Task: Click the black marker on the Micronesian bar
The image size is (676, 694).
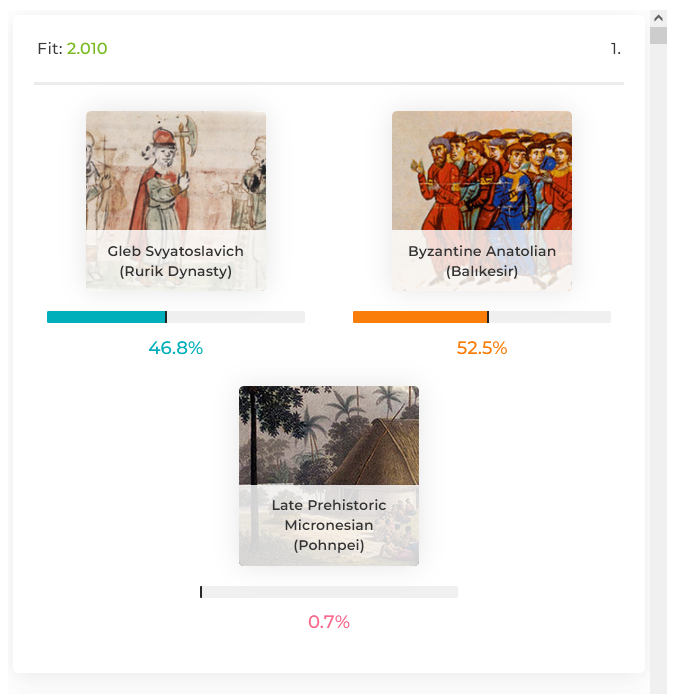Action: (x=201, y=592)
